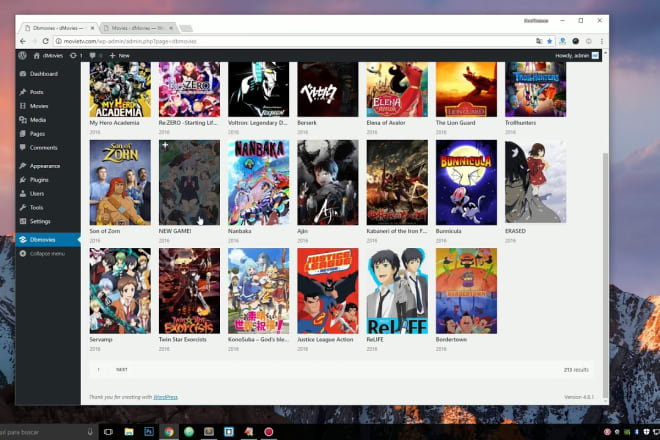Select My Hero Academia poster

120,89
